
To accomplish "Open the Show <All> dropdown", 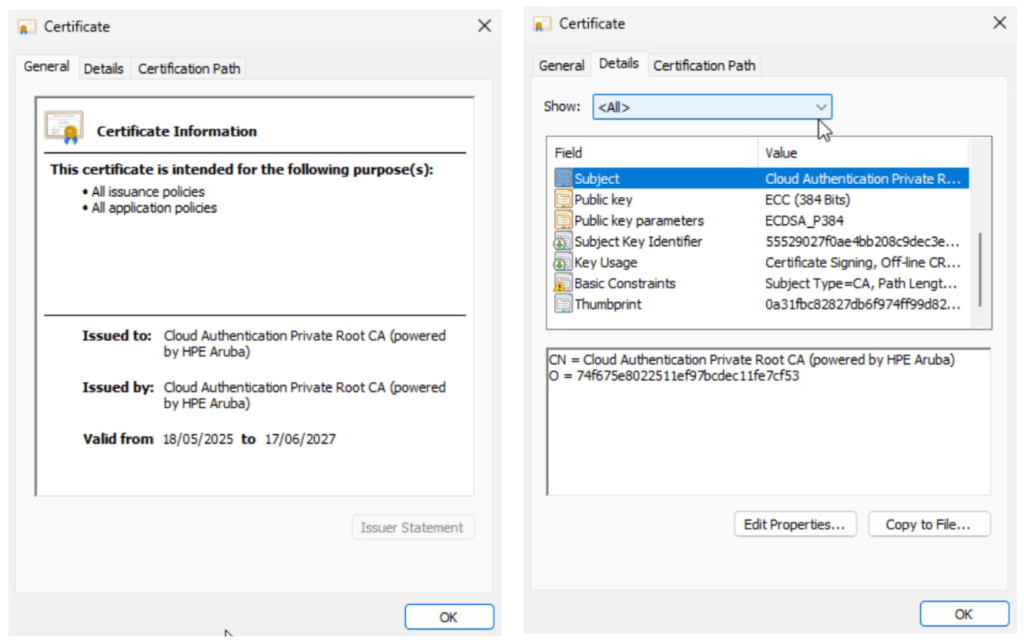I will pyautogui.click(x=712, y=107).
